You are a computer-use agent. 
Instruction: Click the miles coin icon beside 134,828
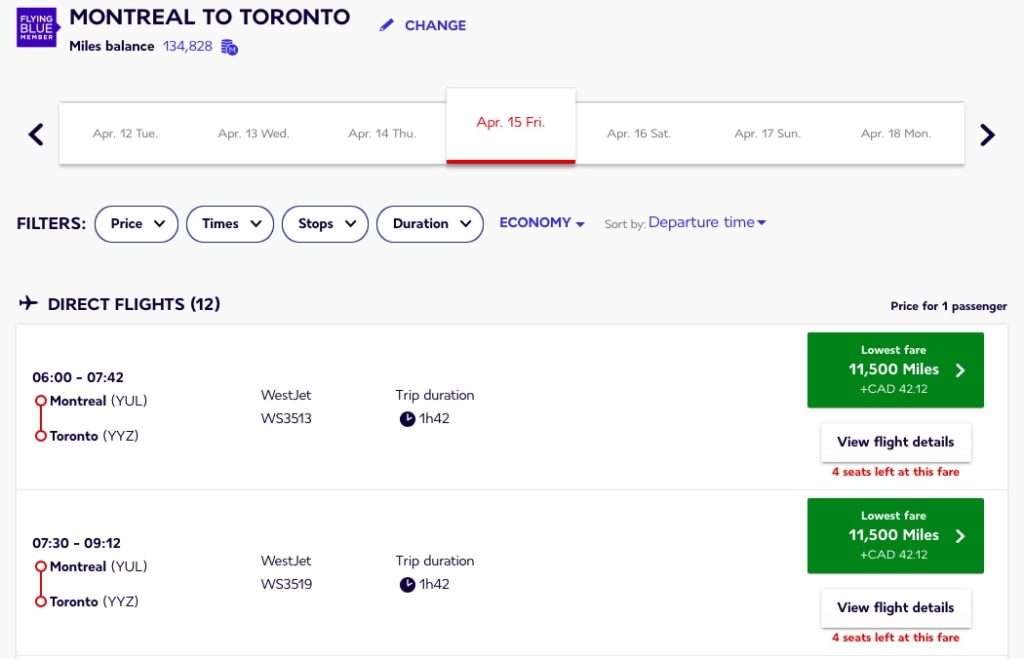coord(228,47)
